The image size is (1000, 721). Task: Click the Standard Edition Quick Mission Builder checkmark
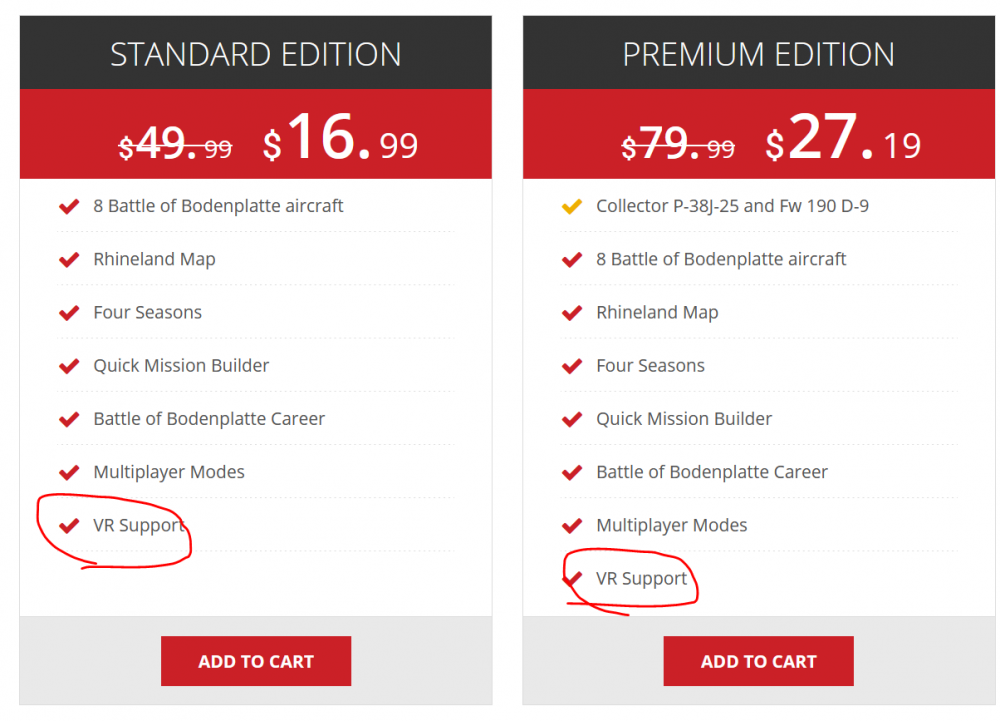[x=69, y=366]
